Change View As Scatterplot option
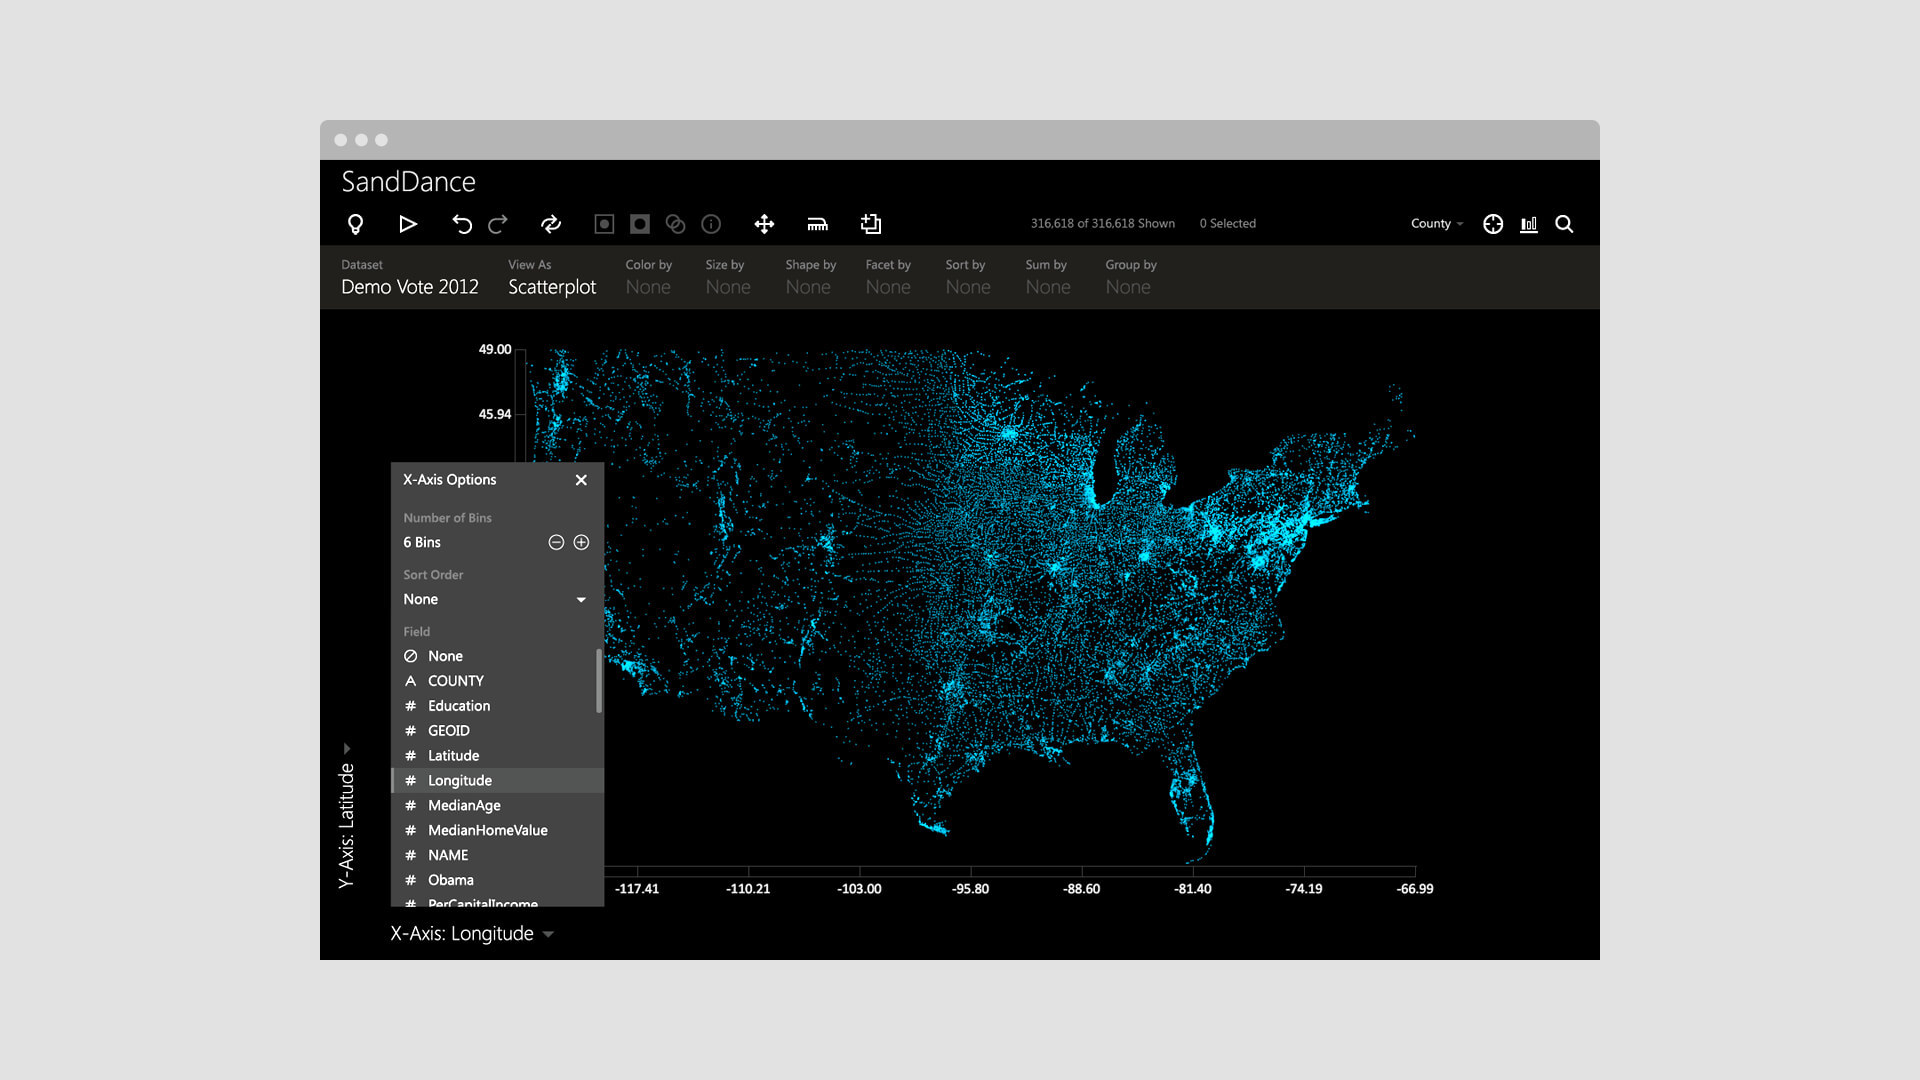The width and height of the screenshot is (1920, 1080). [552, 277]
